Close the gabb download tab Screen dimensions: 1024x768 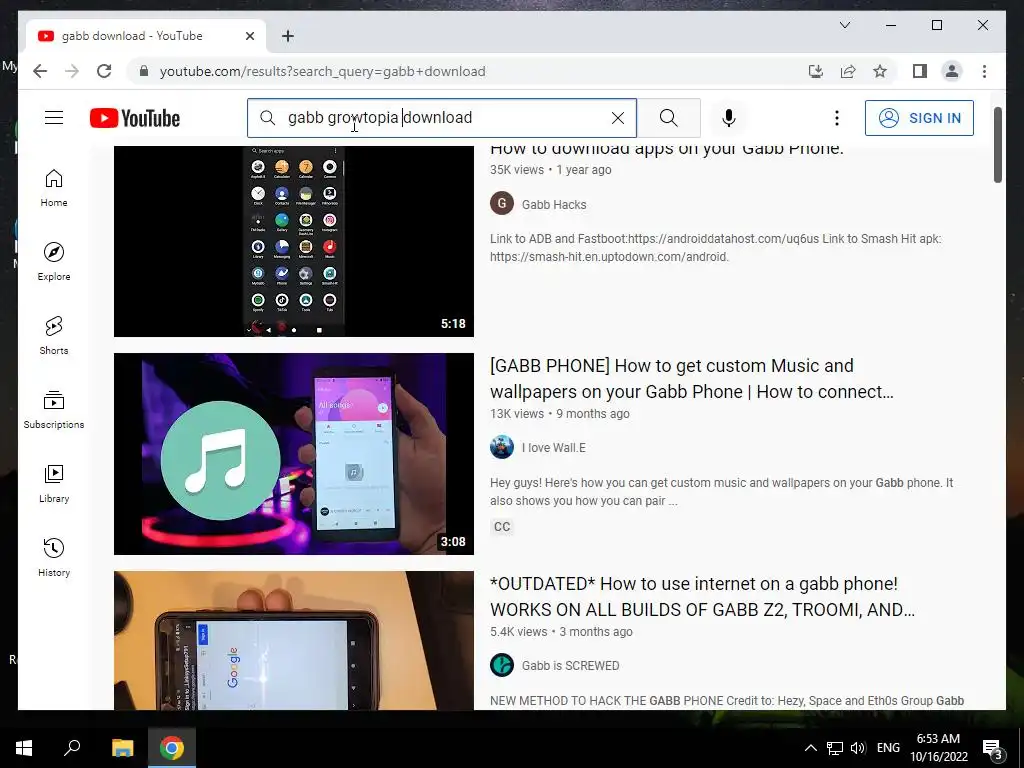coord(249,36)
